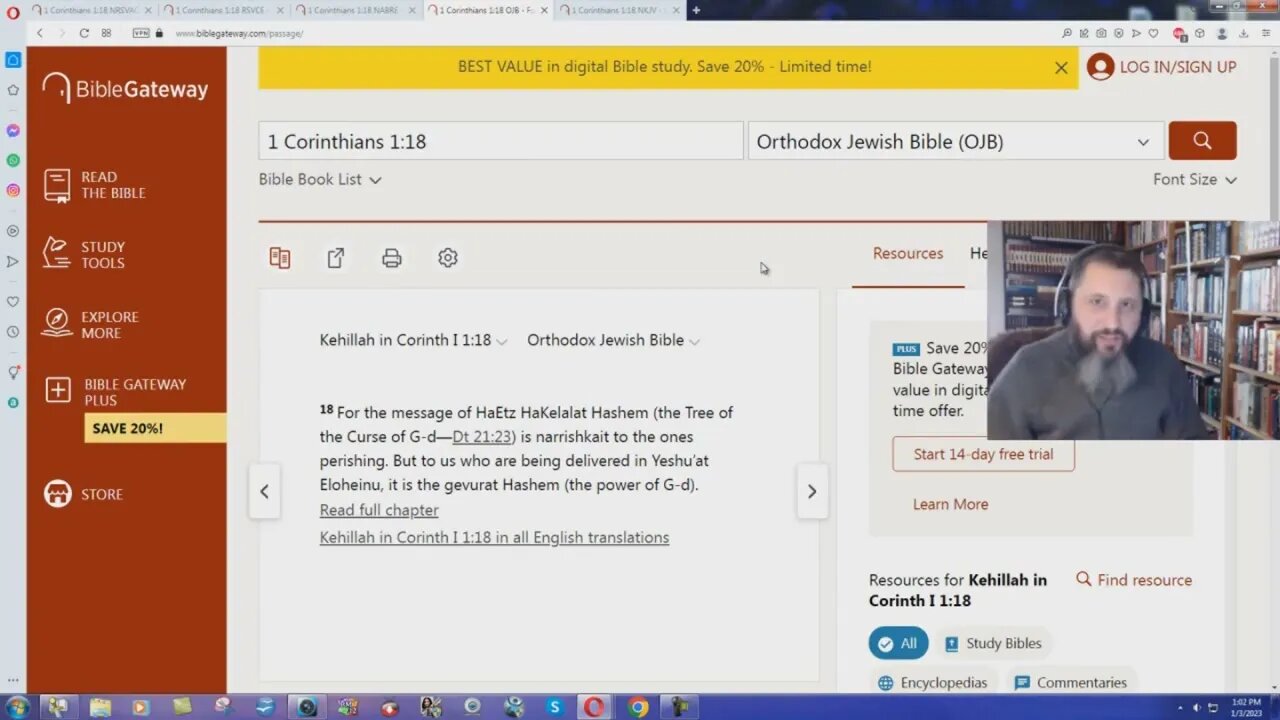Click the share passage icon
Image resolution: width=1280 pixels, height=720 pixels.
click(336, 258)
